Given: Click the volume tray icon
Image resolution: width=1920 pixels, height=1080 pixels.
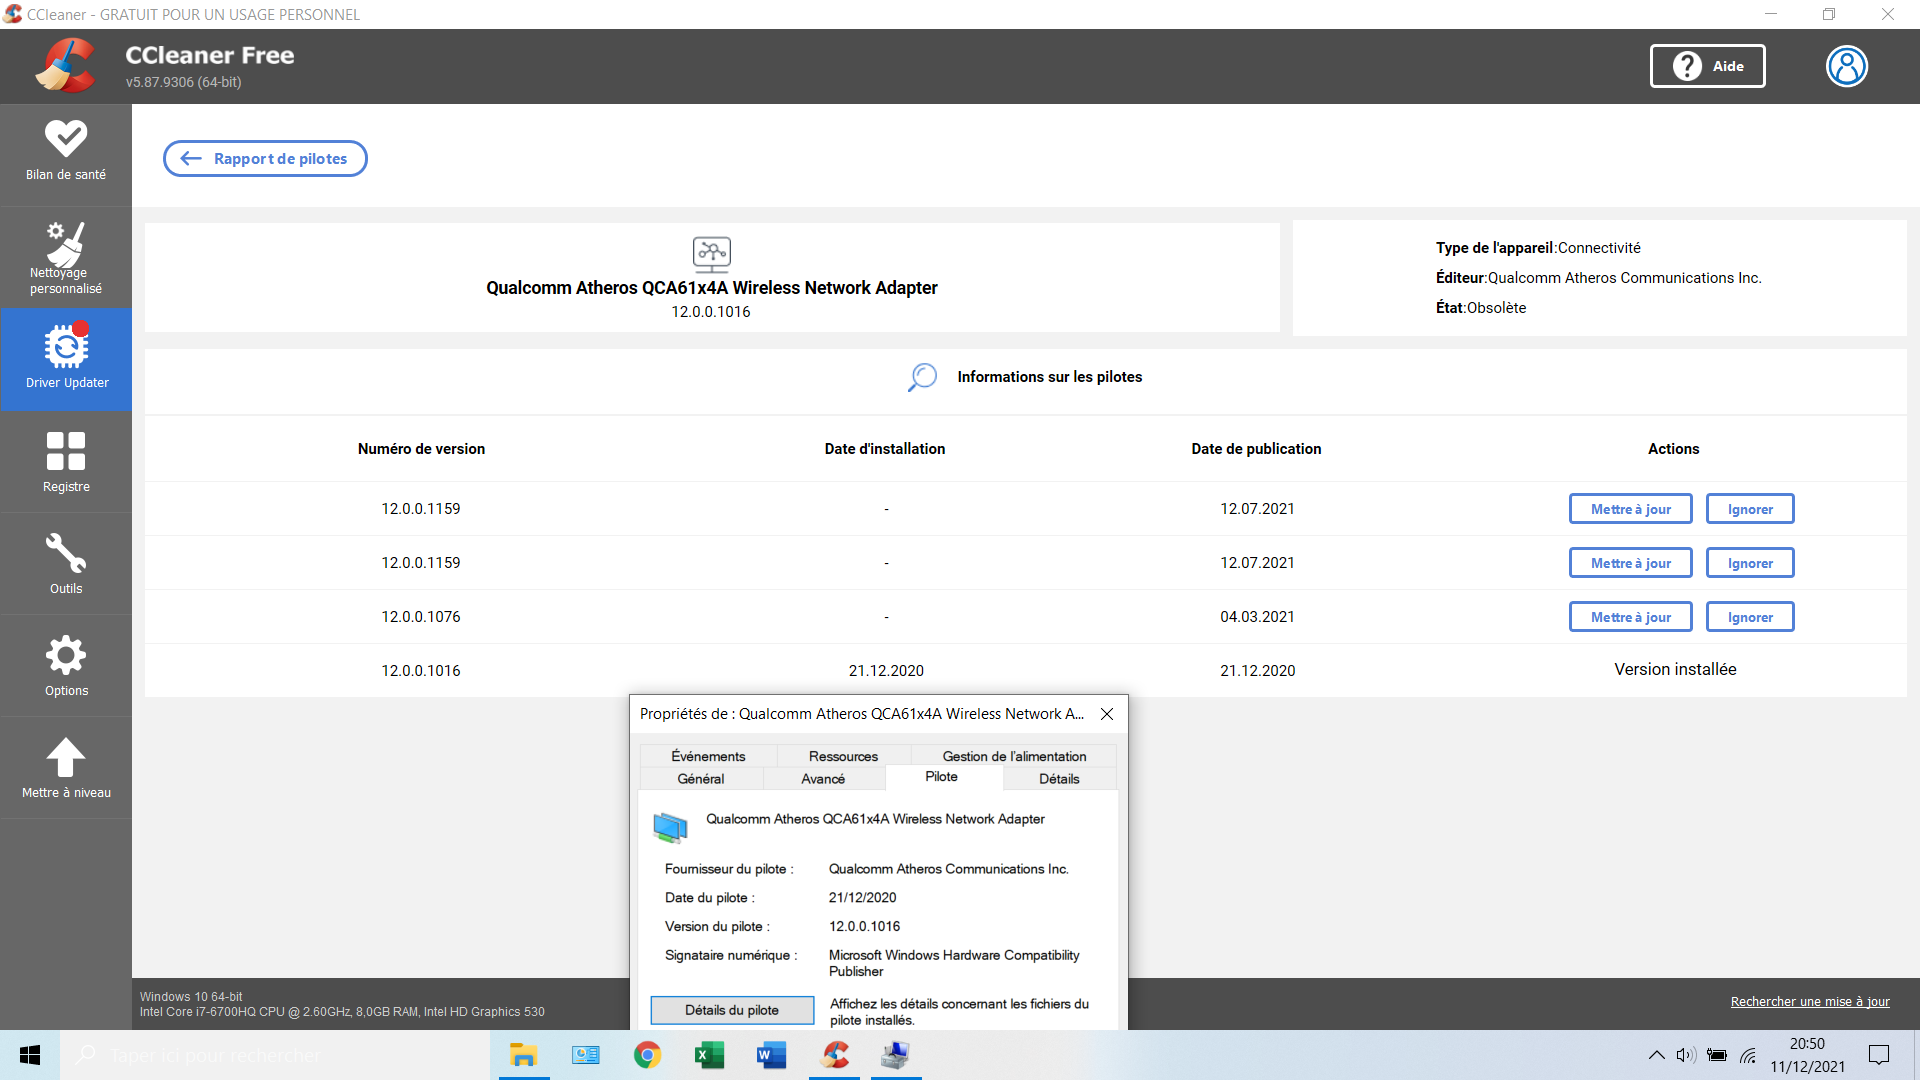Looking at the screenshot, I should 1686,1055.
